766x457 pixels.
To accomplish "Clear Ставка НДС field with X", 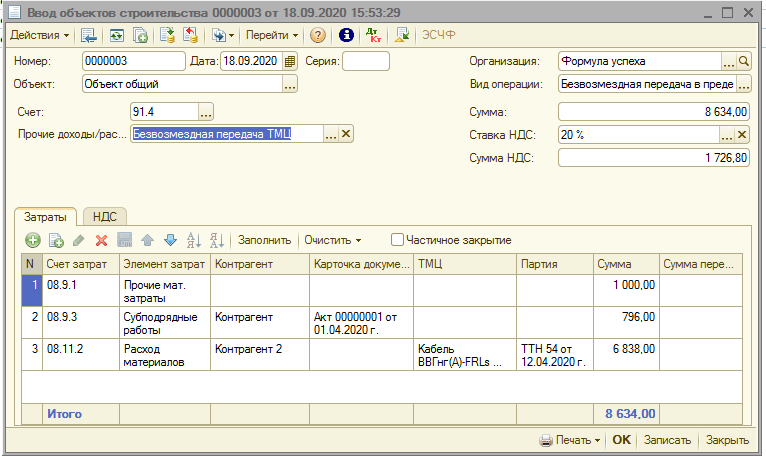I will (743, 135).
